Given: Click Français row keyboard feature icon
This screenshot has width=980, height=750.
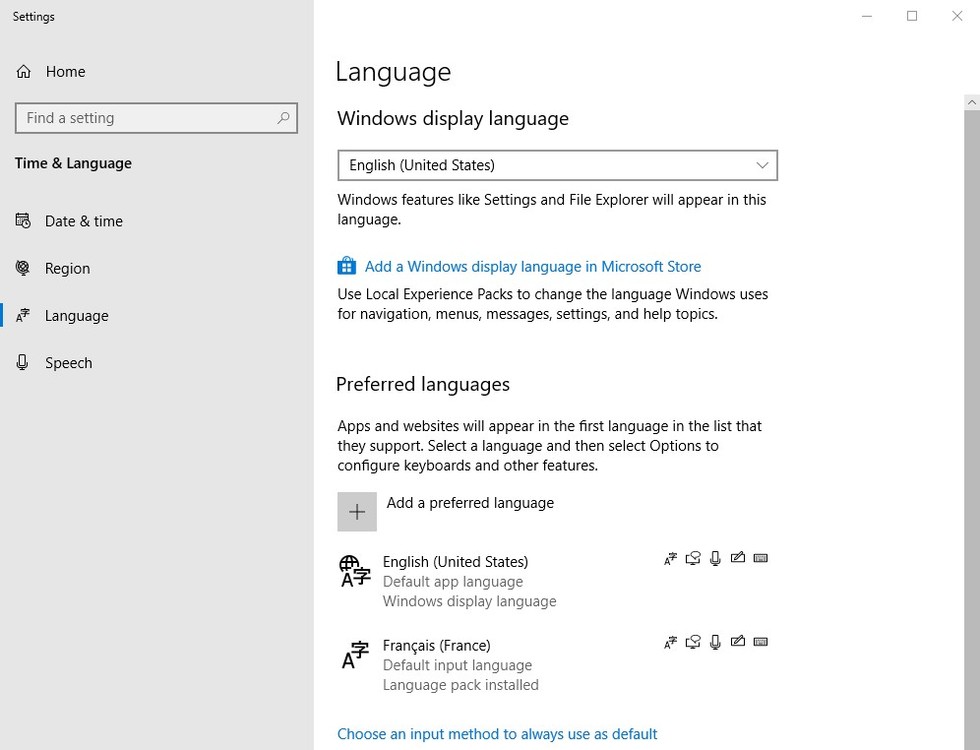Looking at the screenshot, I should pyautogui.click(x=761, y=642).
